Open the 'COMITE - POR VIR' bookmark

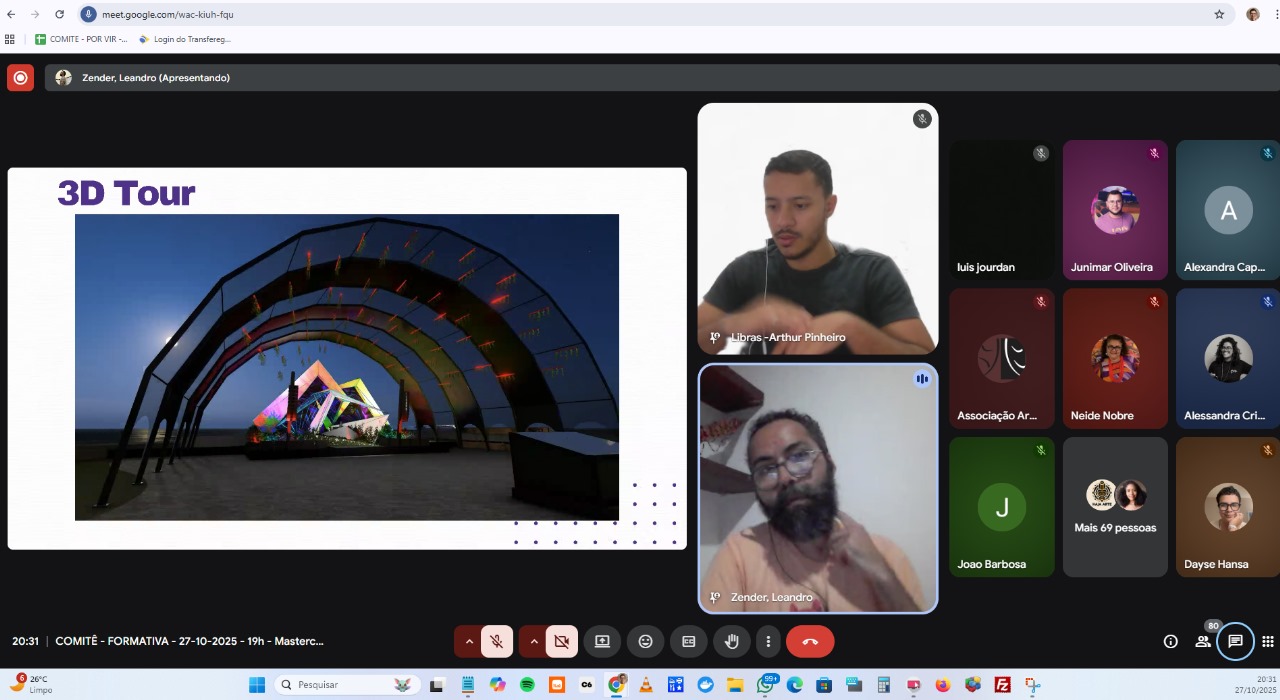coord(82,39)
